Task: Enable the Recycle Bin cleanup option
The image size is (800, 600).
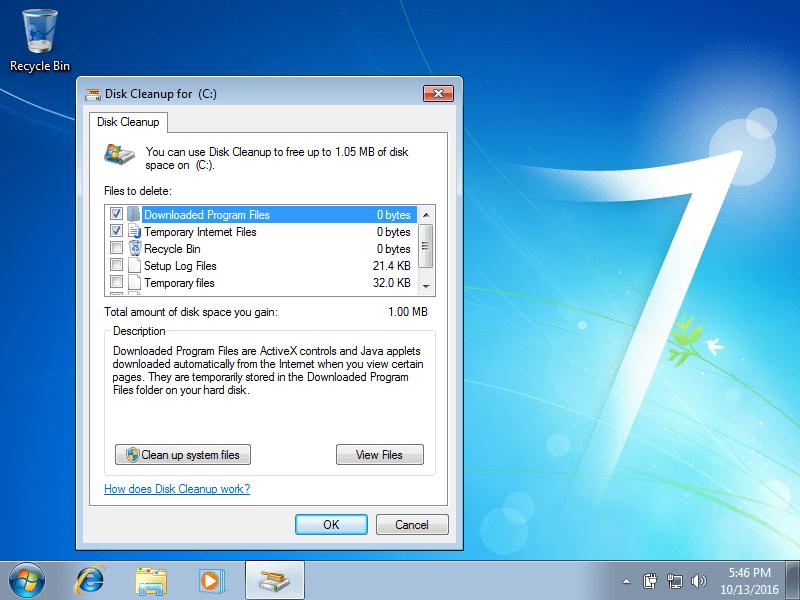Action: [116, 248]
